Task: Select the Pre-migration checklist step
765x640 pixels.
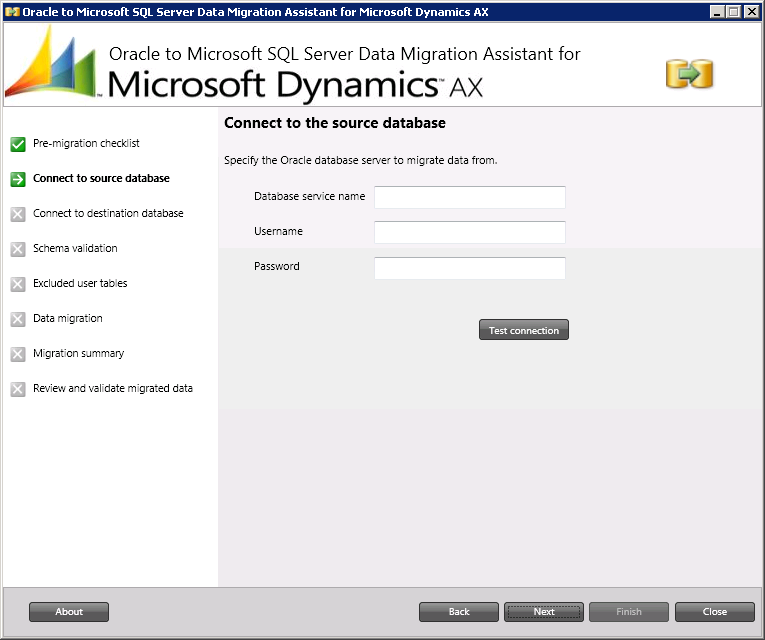Action: (86, 144)
